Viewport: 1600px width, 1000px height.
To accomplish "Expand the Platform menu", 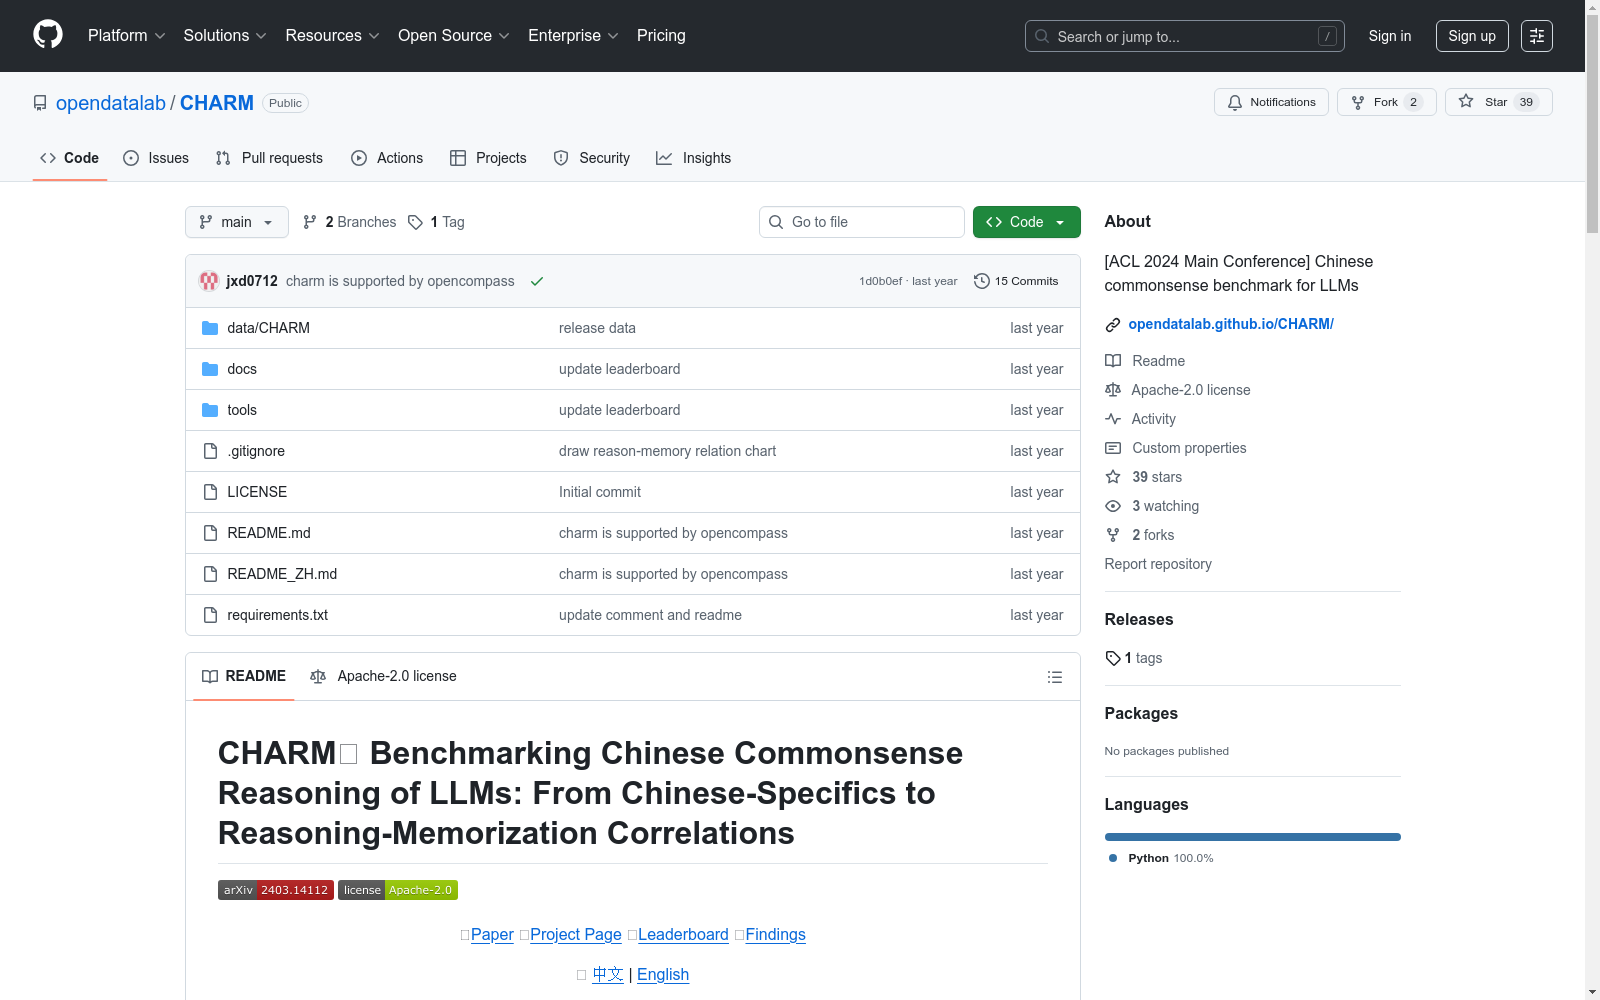I will (126, 36).
